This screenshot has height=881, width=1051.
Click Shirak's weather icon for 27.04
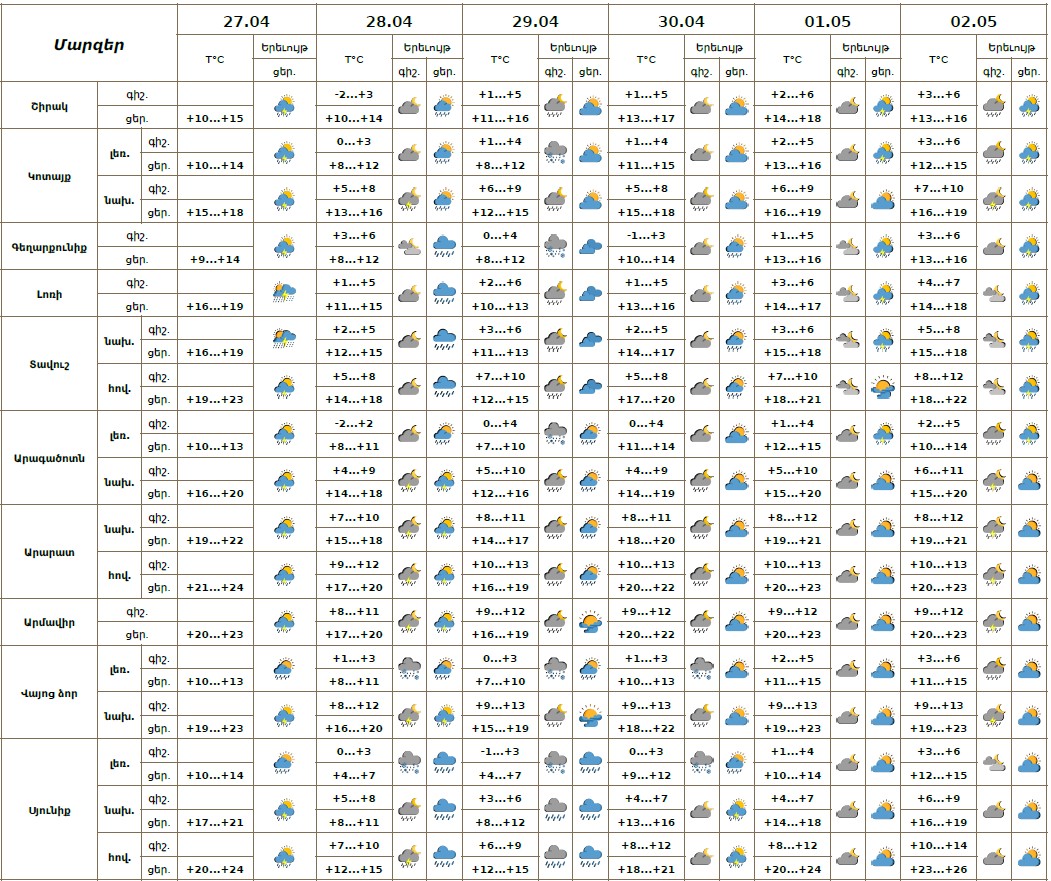click(x=285, y=105)
